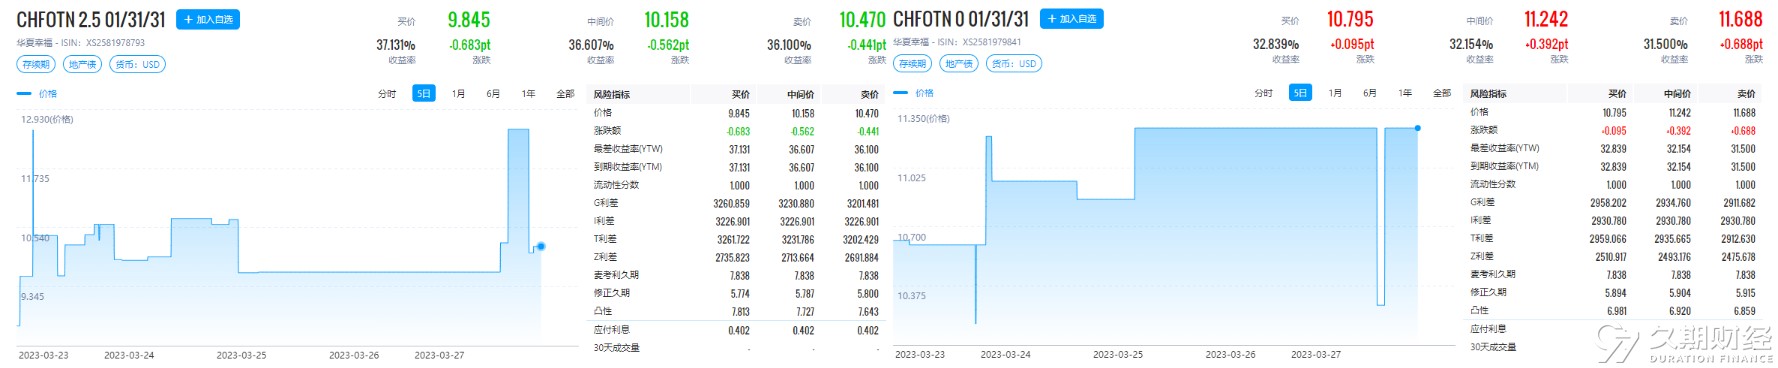Viewport: 1778px width, 368px height.
Task: Add CHFOTN 2.5 bond to watchlist
Action: 208,19
